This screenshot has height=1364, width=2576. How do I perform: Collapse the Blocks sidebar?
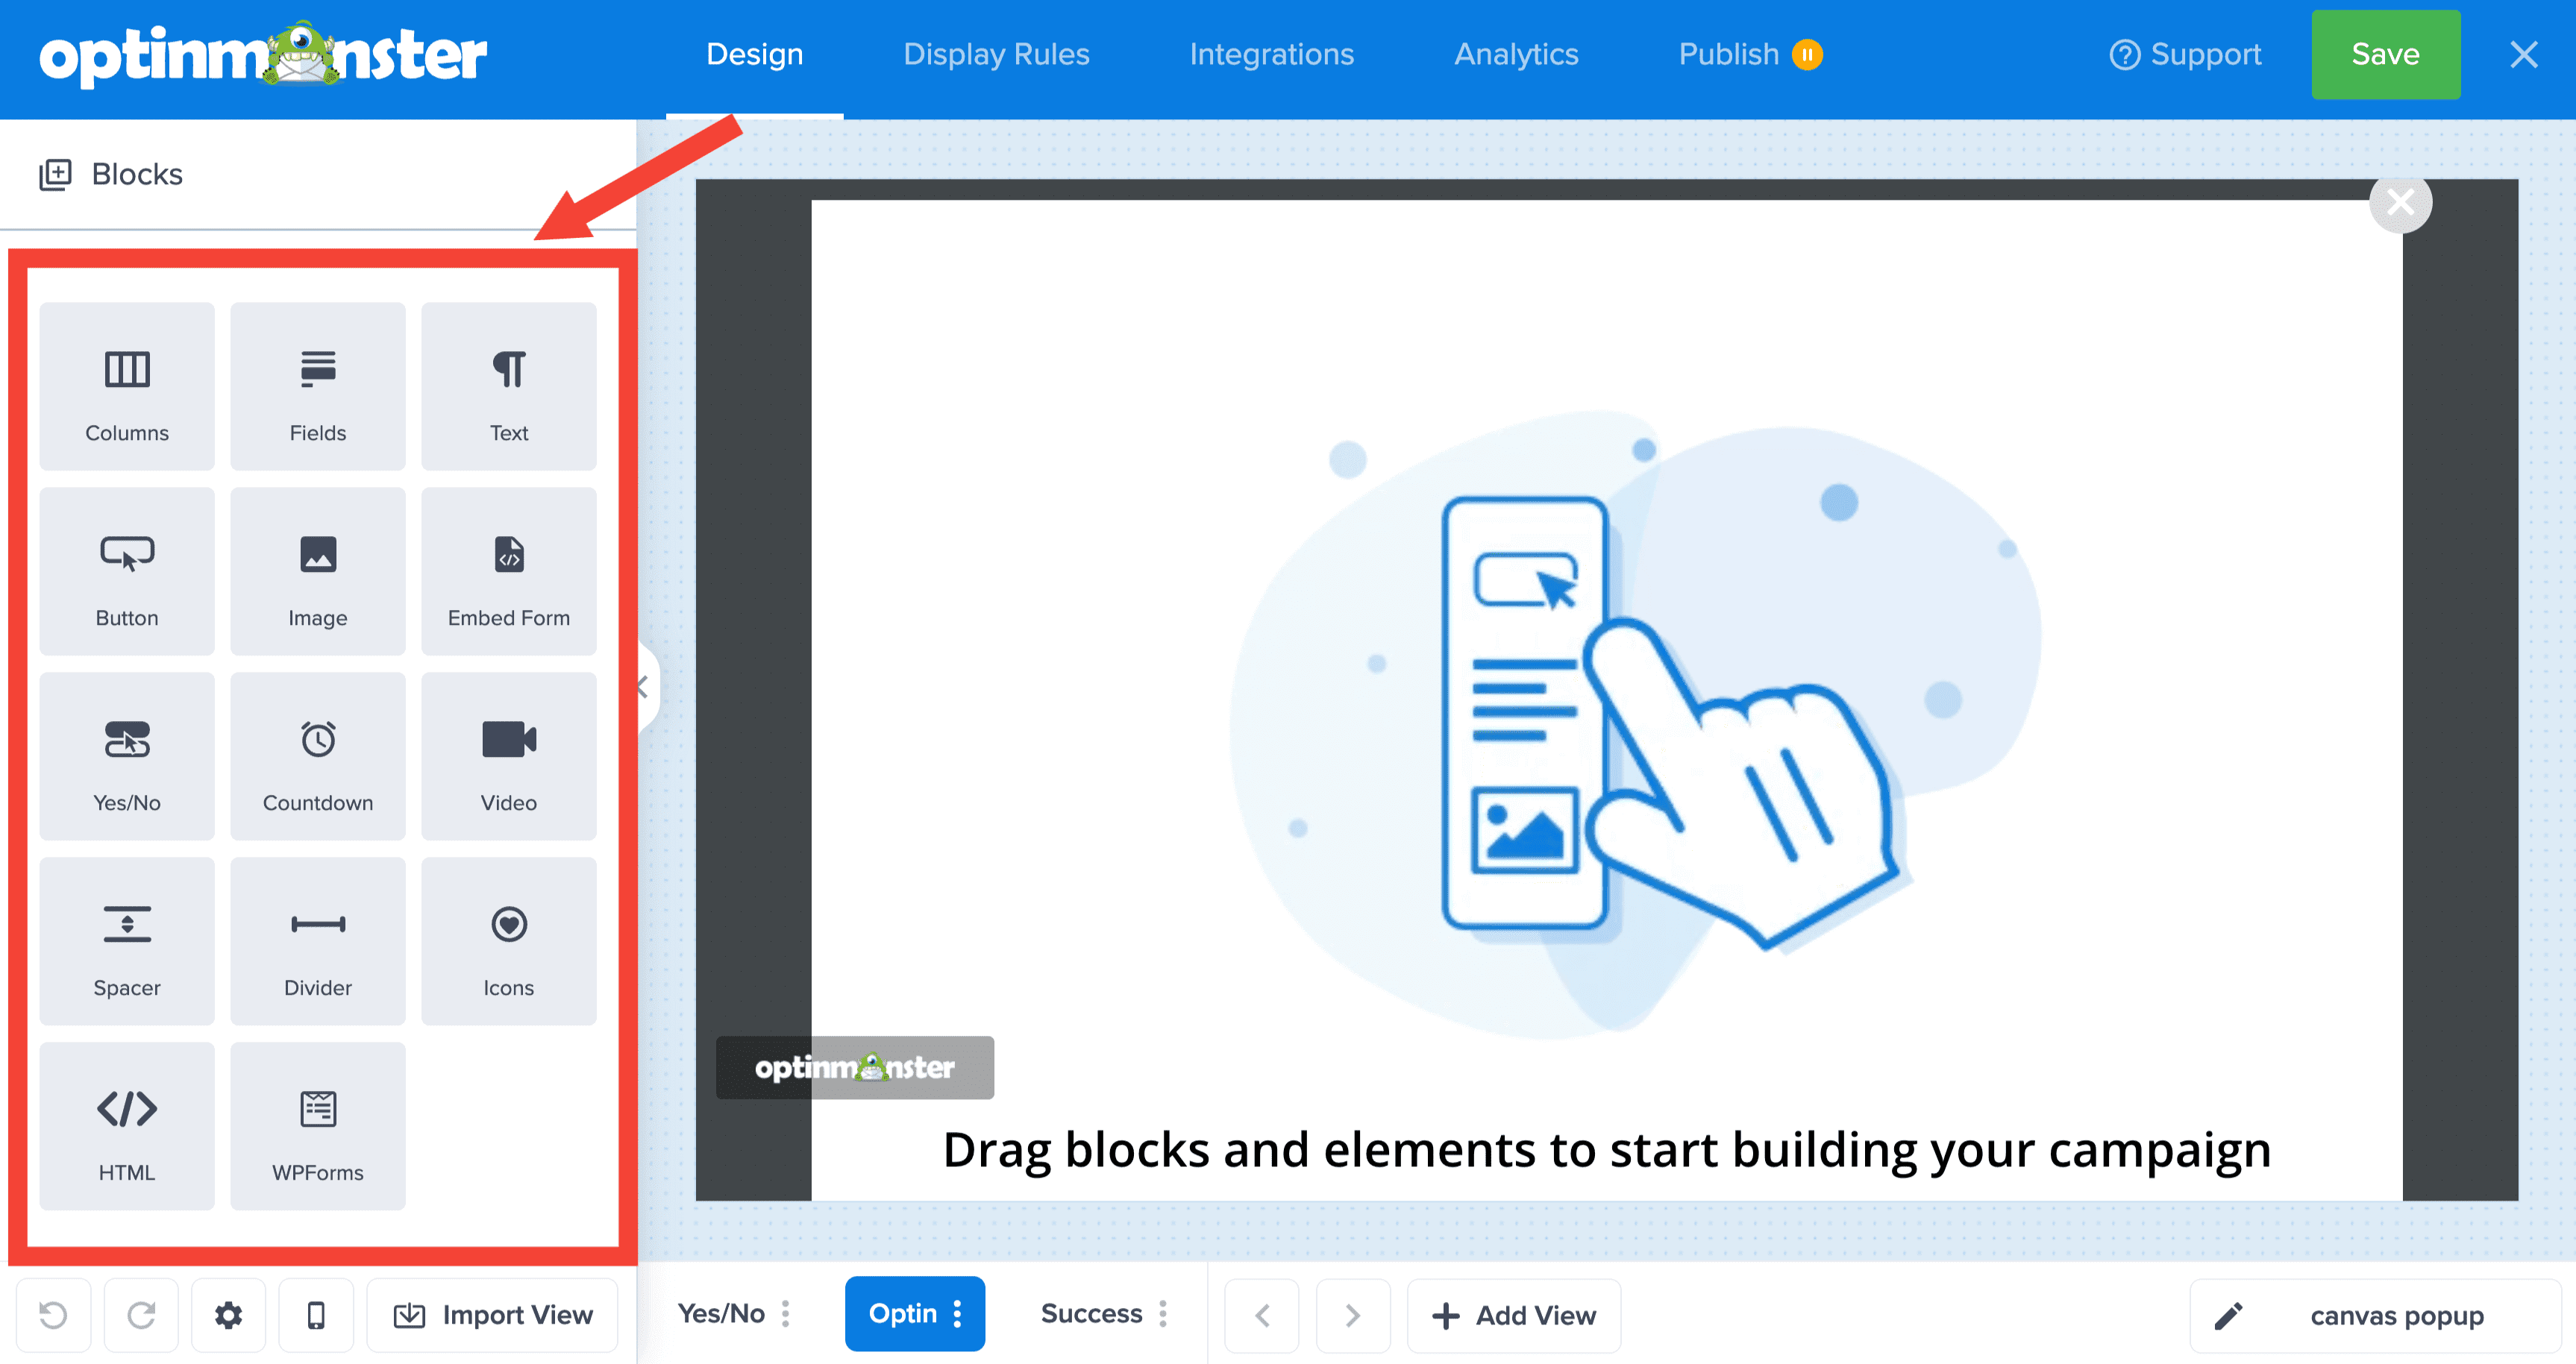coord(643,687)
